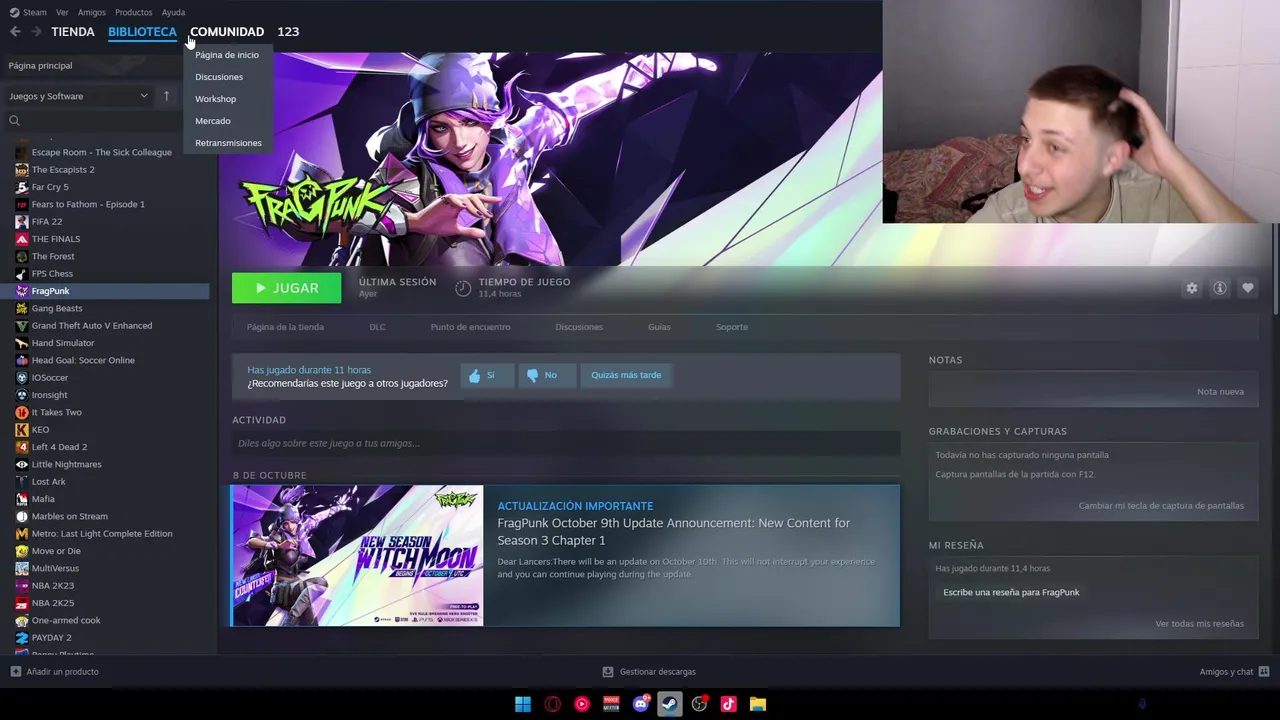Click the add a product plus icon

click(x=15, y=672)
